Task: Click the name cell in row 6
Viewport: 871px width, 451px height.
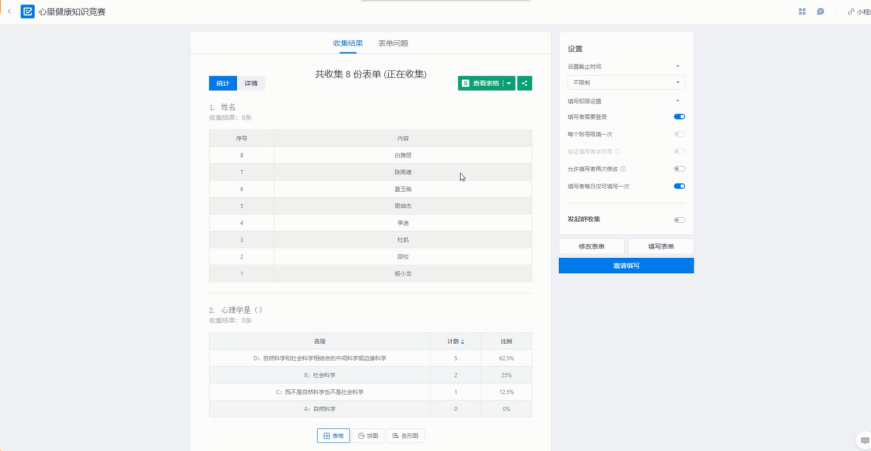Action: point(403,189)
